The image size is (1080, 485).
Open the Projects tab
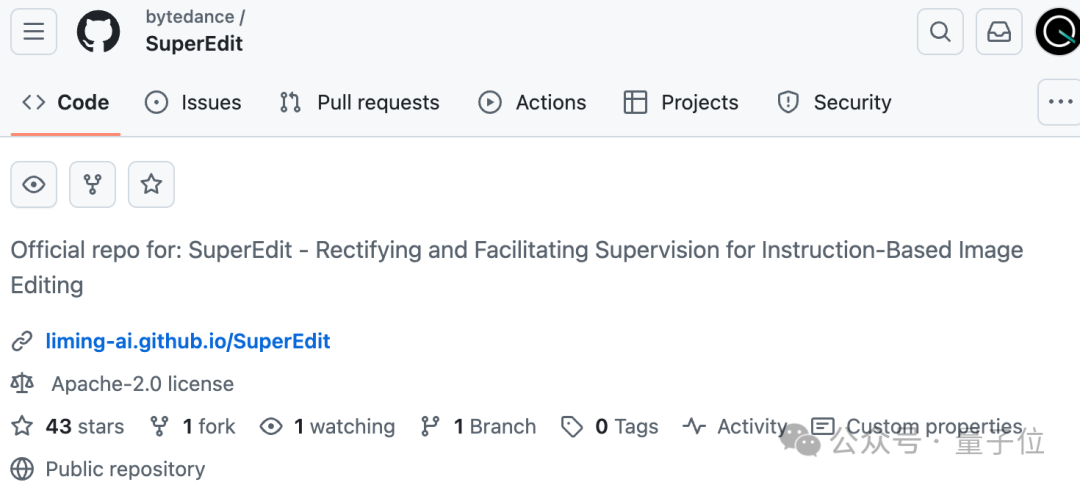click(x=681, y=103)
